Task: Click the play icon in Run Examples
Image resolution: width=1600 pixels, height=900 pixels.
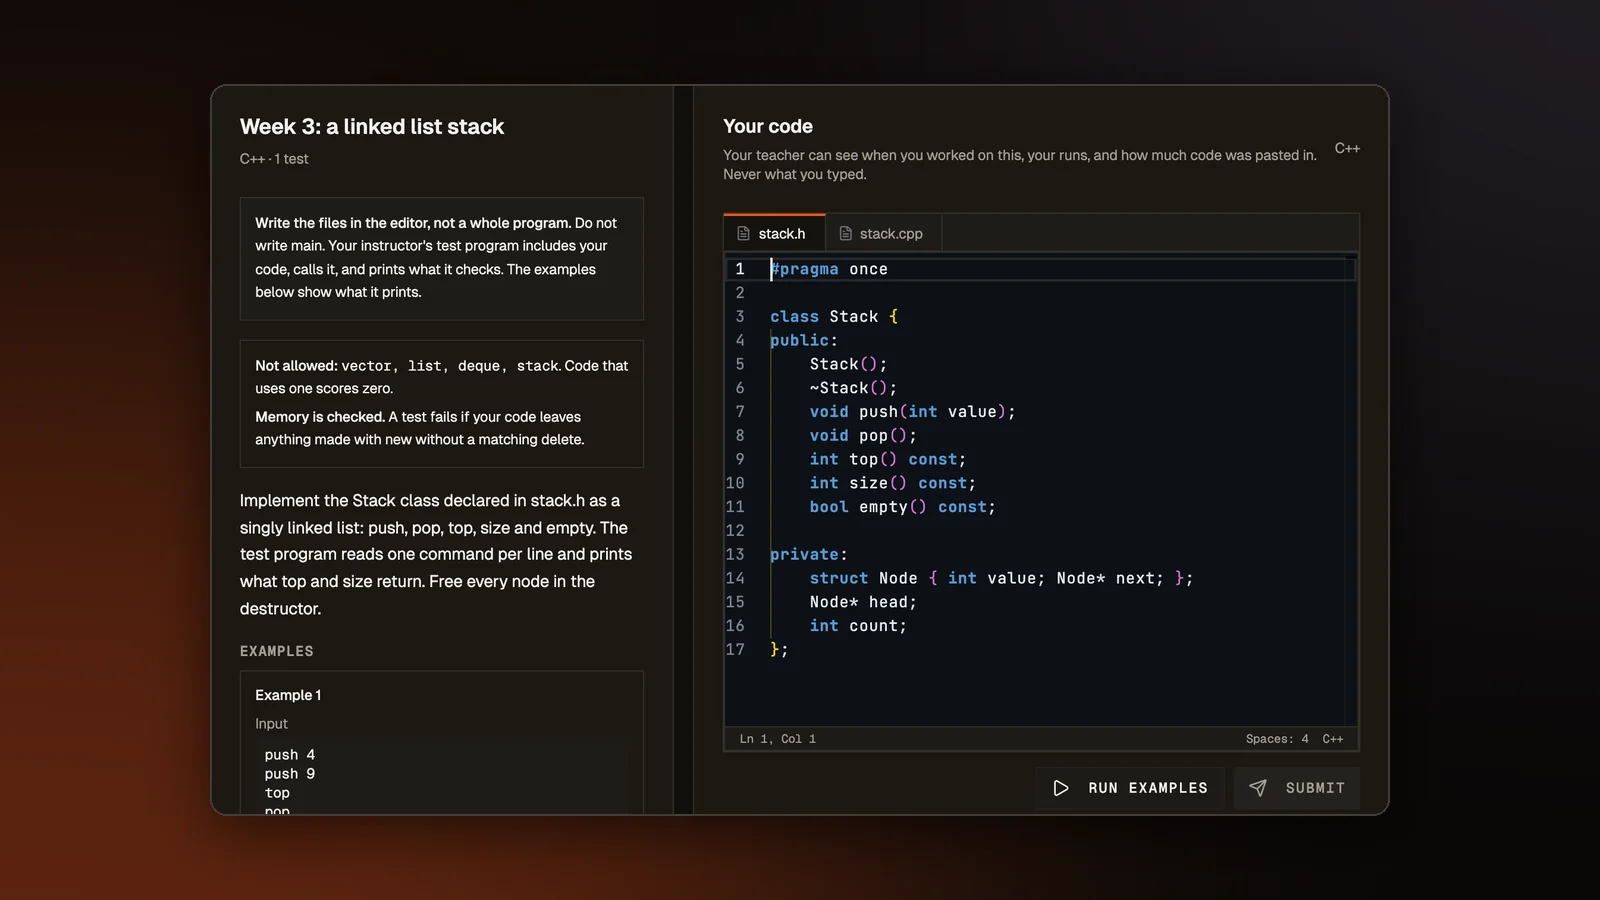Action: click(x=1061, y=788)
